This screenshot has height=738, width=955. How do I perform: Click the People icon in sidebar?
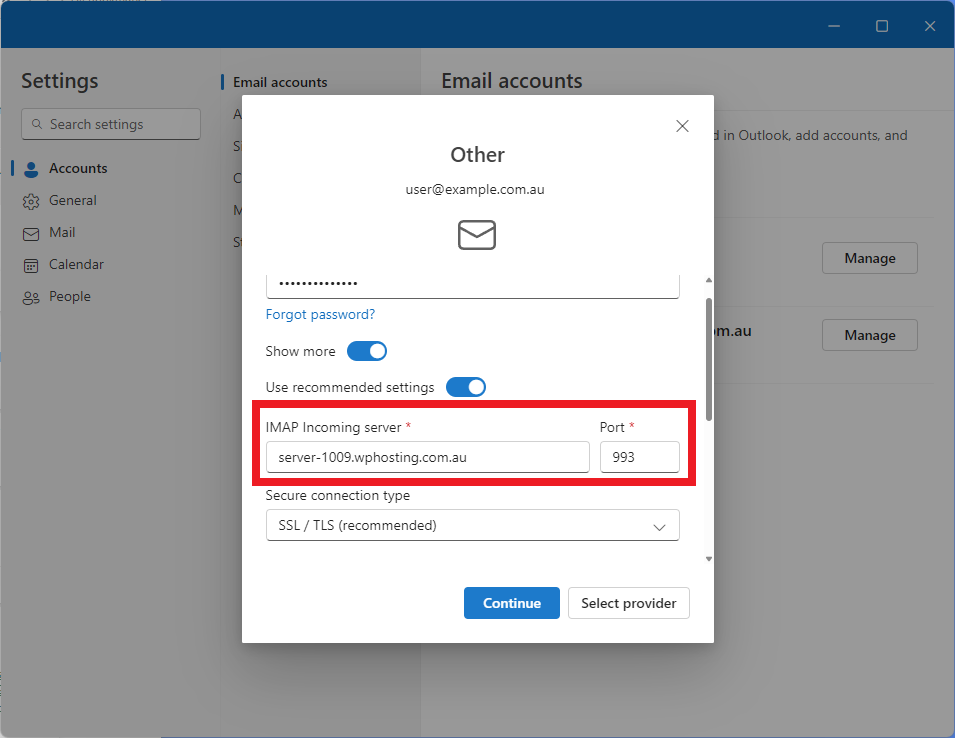[x=31, y=297]
